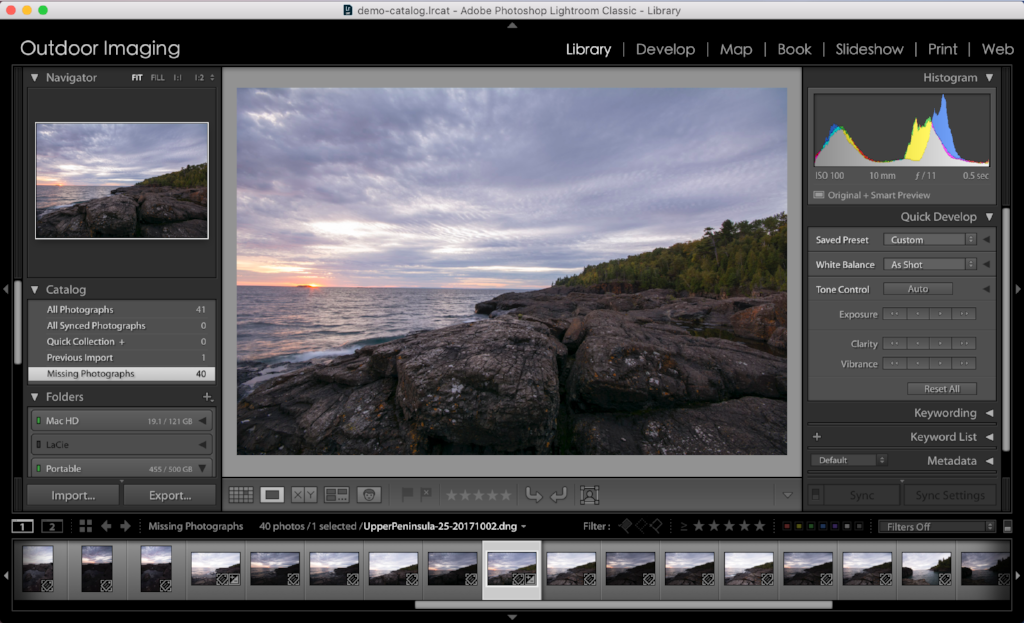
Task: Open People (face) view
Action: click(x=369, y=495)
